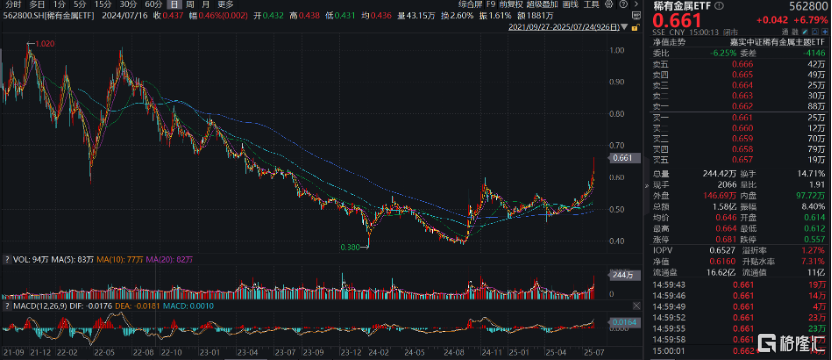Select the 买四 0.658 bid row
The image size is (832, 360).
[x=739, y=148]
